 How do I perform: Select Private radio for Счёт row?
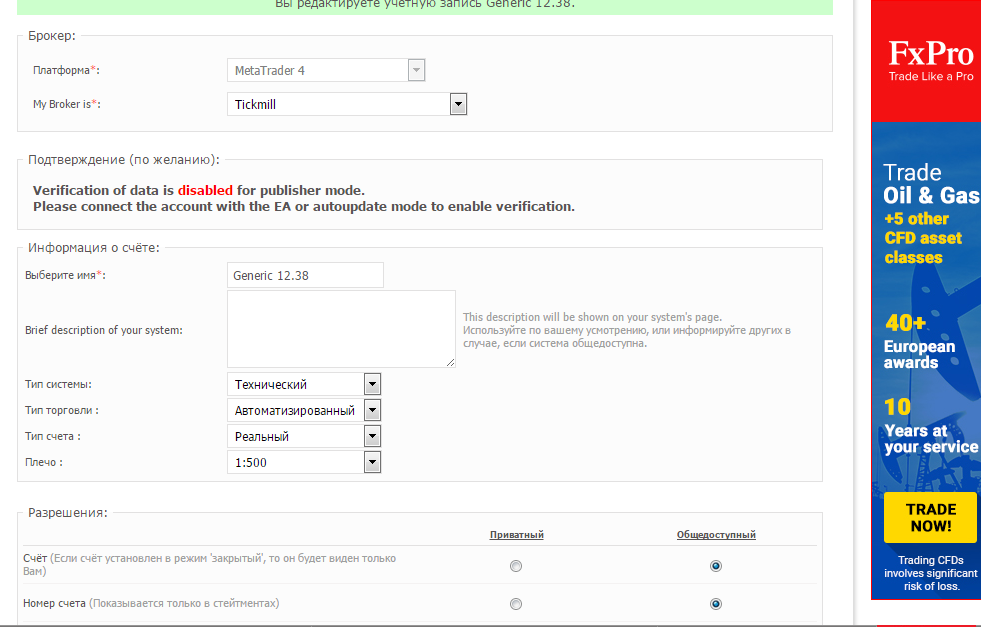[x=516, y=566]
